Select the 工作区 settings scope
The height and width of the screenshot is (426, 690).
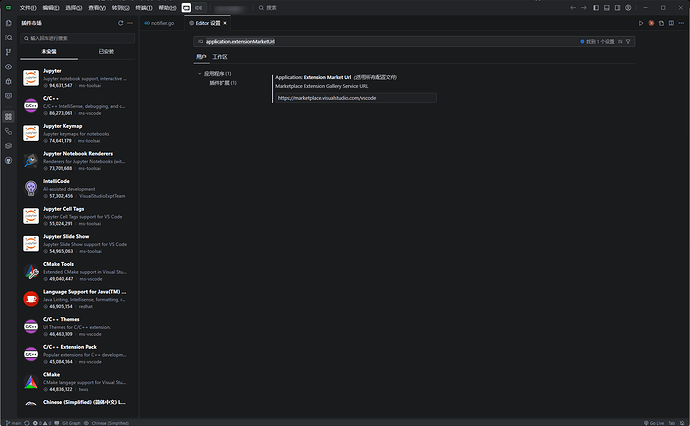click(233, 57)
